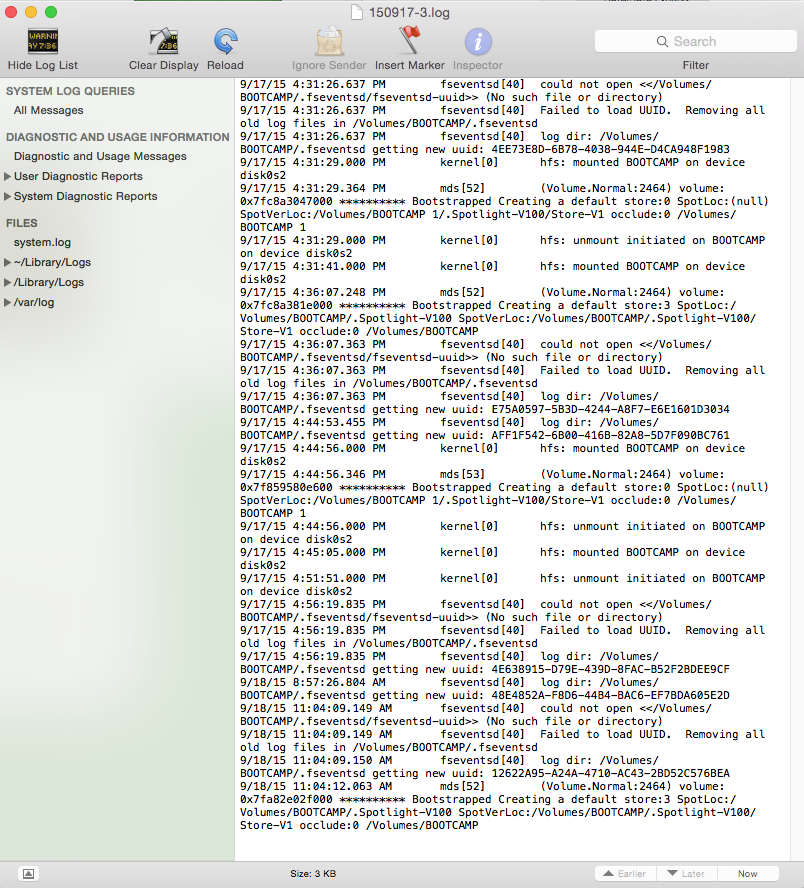
Task: Click uuid E75A0597-5B3D-4244-A8F7-E6E1601D3034
Action: (610, 409)
